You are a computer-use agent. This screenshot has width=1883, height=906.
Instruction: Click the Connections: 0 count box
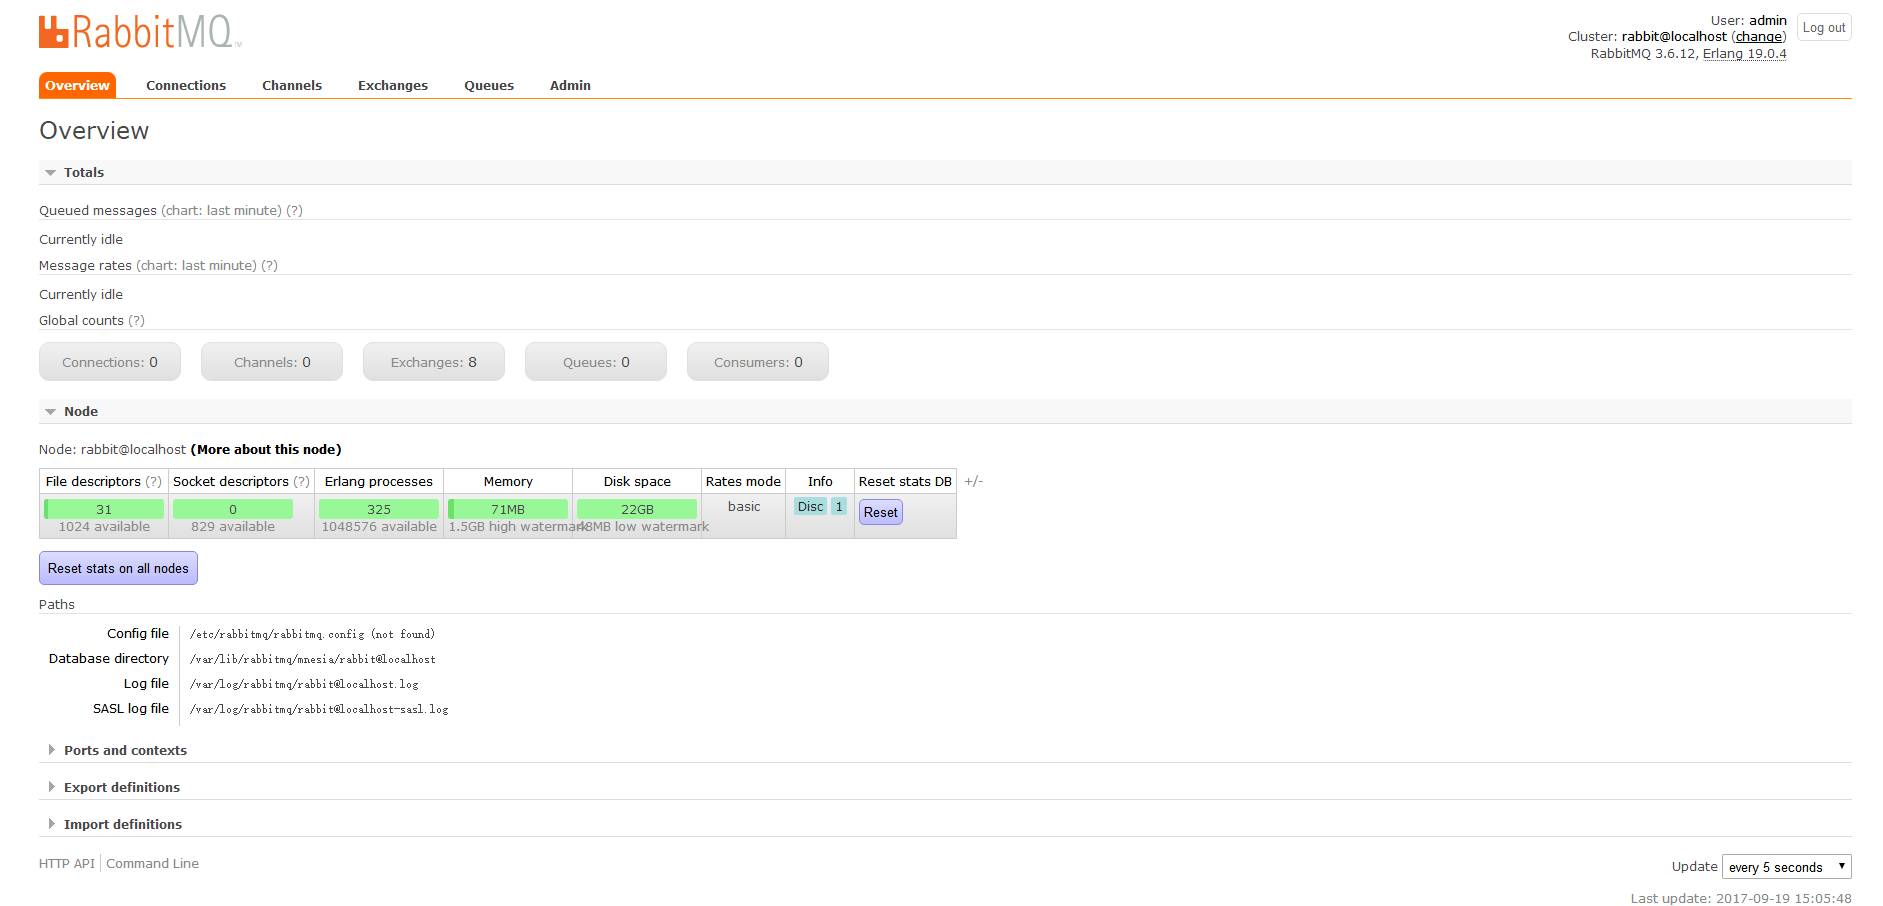110,362
